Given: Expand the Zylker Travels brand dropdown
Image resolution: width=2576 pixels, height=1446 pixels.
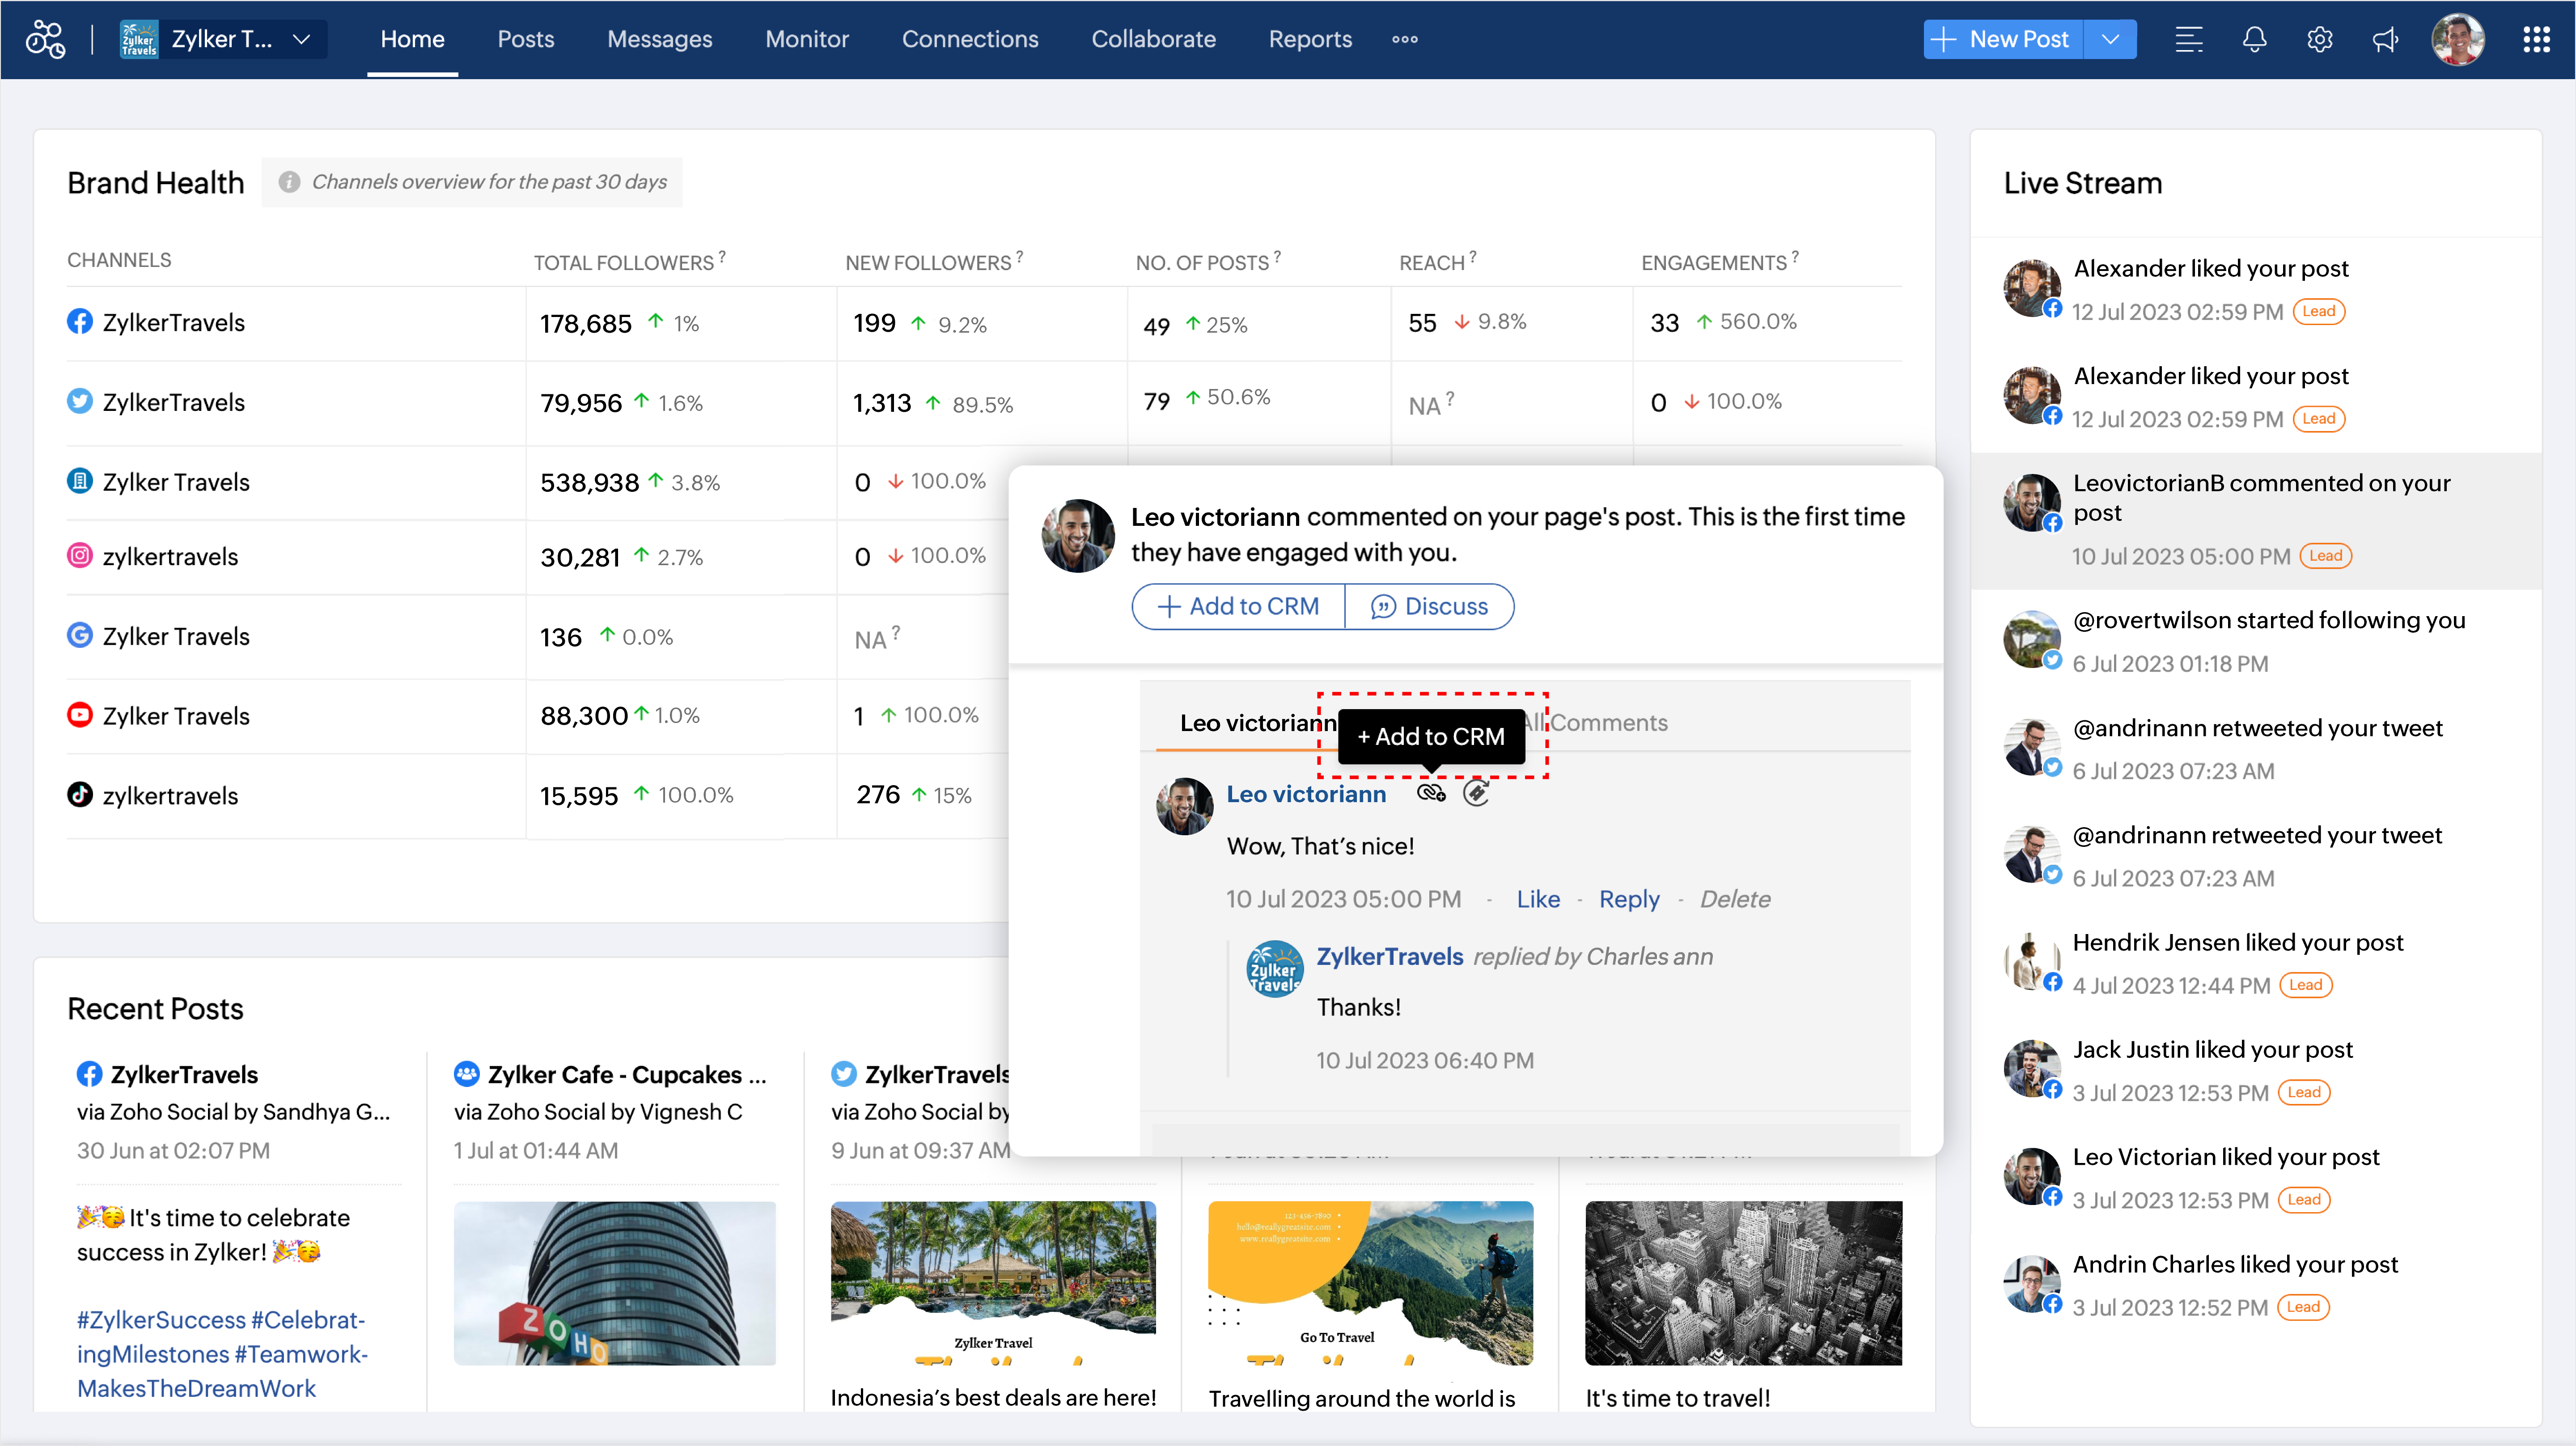Looking at the screenshot, I should pos(301,39).
